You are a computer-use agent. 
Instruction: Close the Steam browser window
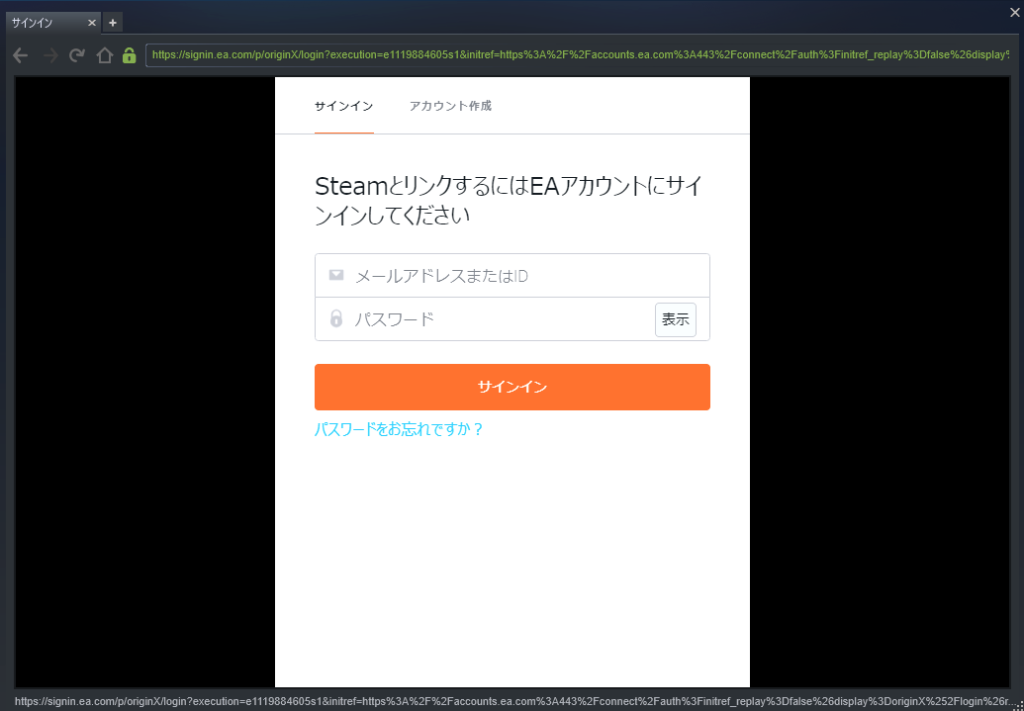tap(1015, 12)
